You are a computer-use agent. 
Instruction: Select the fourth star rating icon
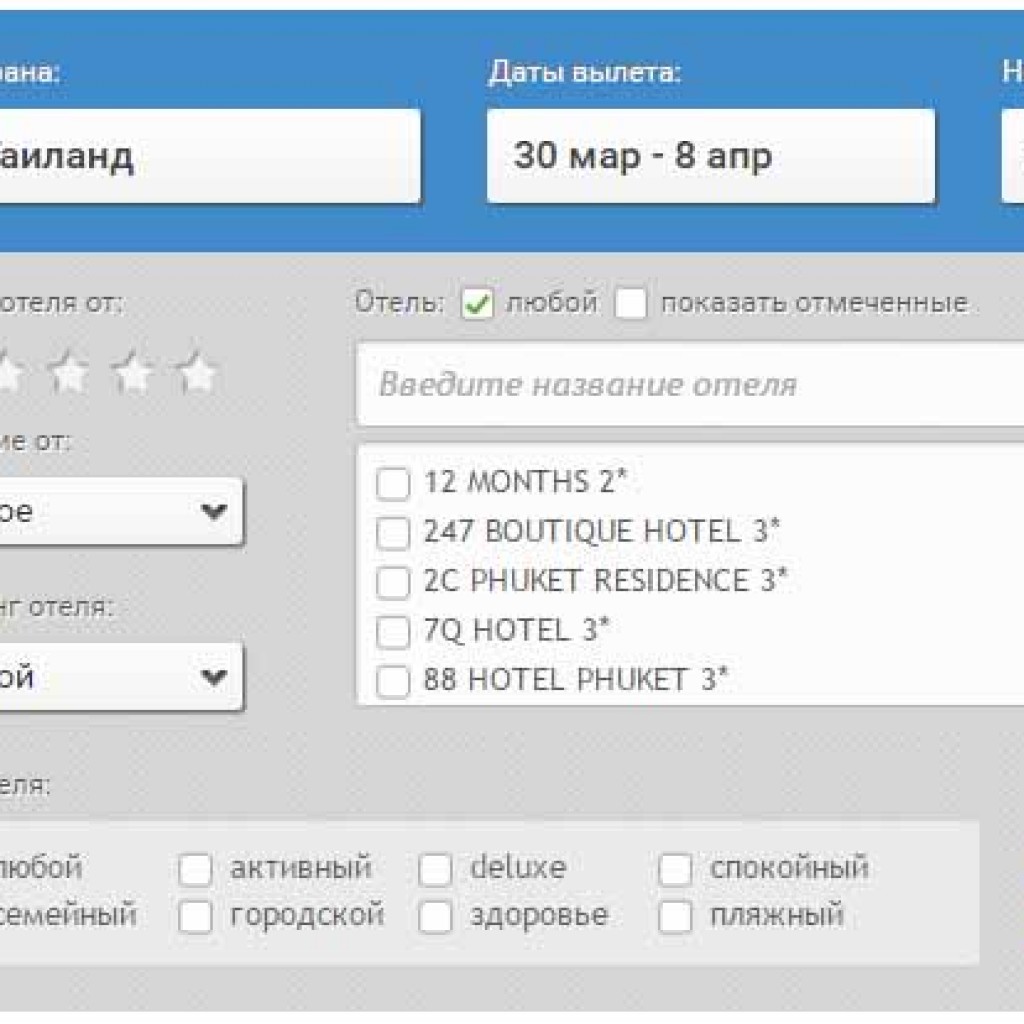197,372
